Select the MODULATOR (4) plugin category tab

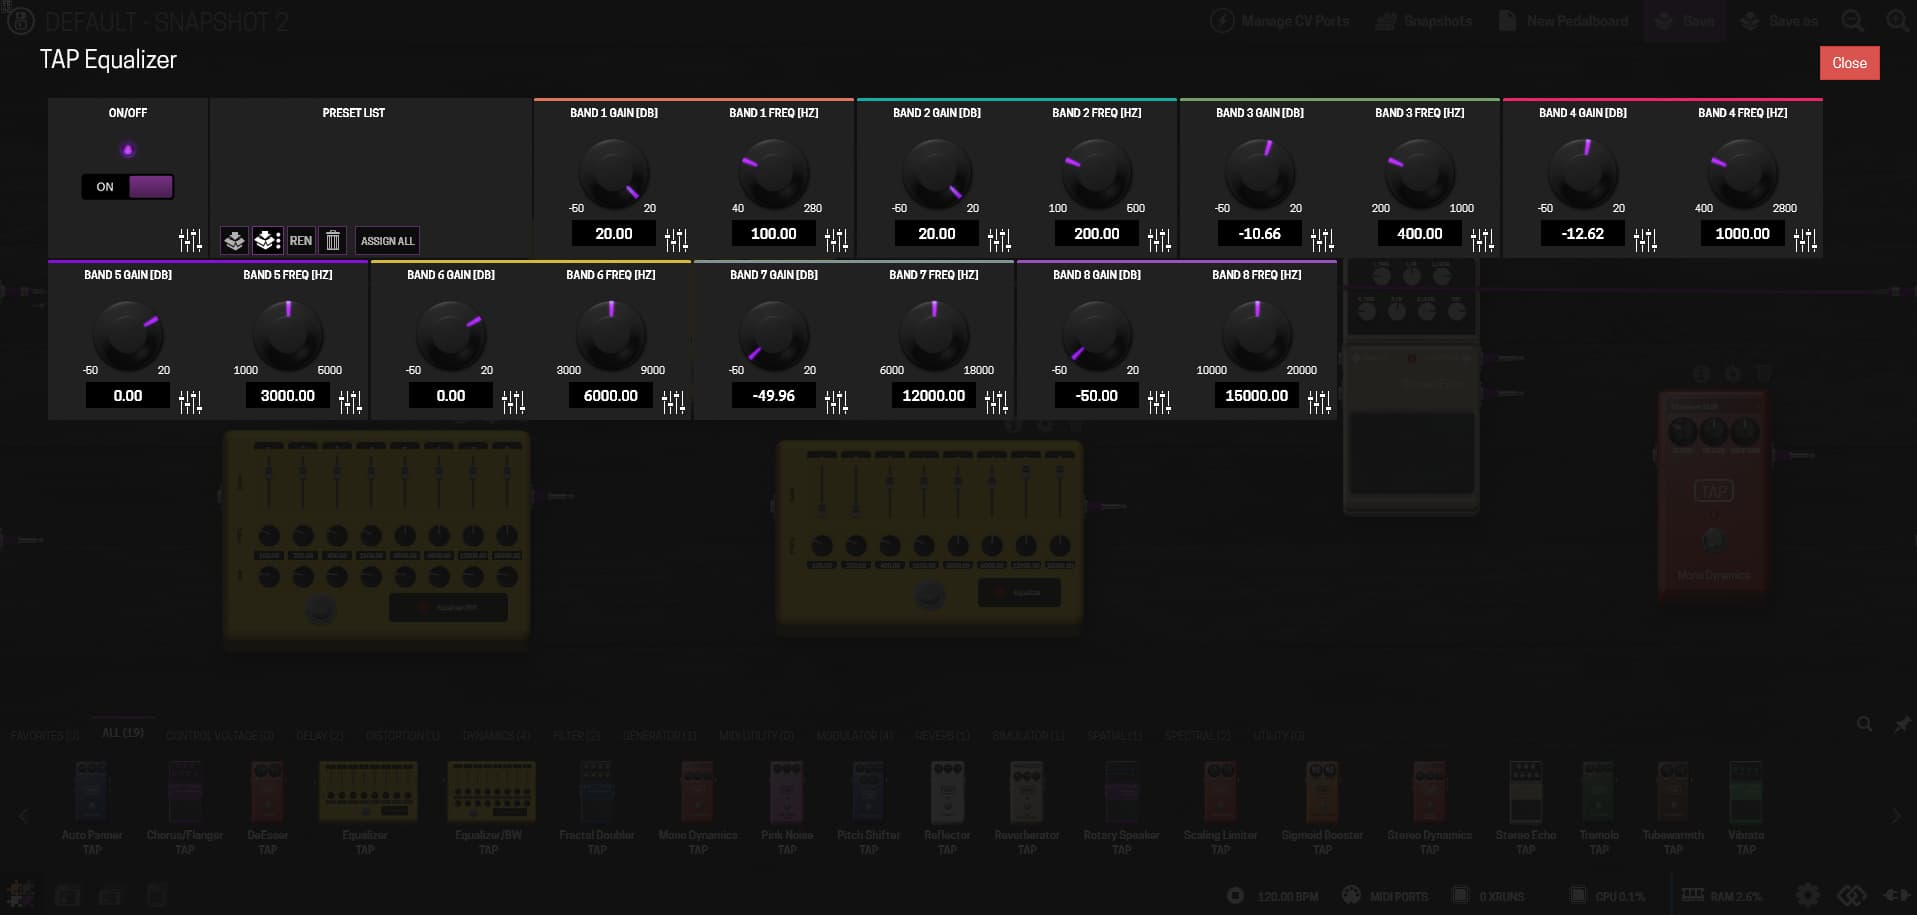point(854,736)
